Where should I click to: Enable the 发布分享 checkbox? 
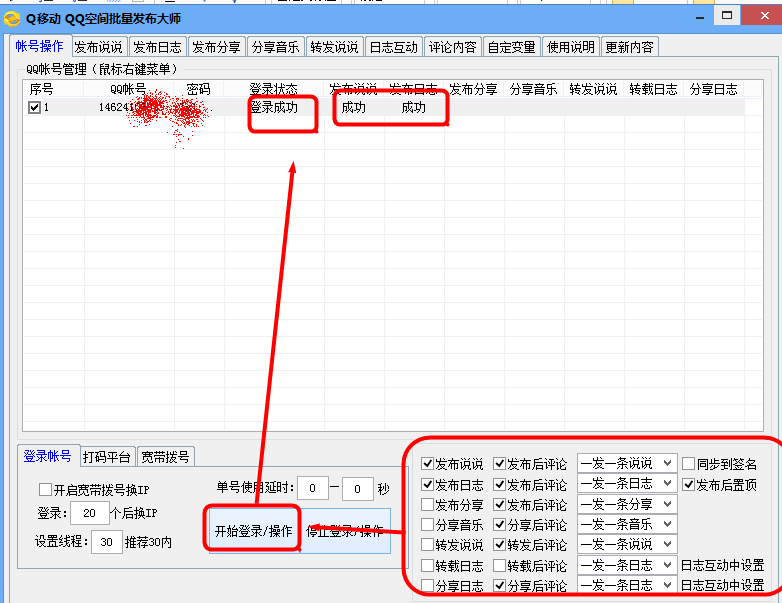pos(427,504)
